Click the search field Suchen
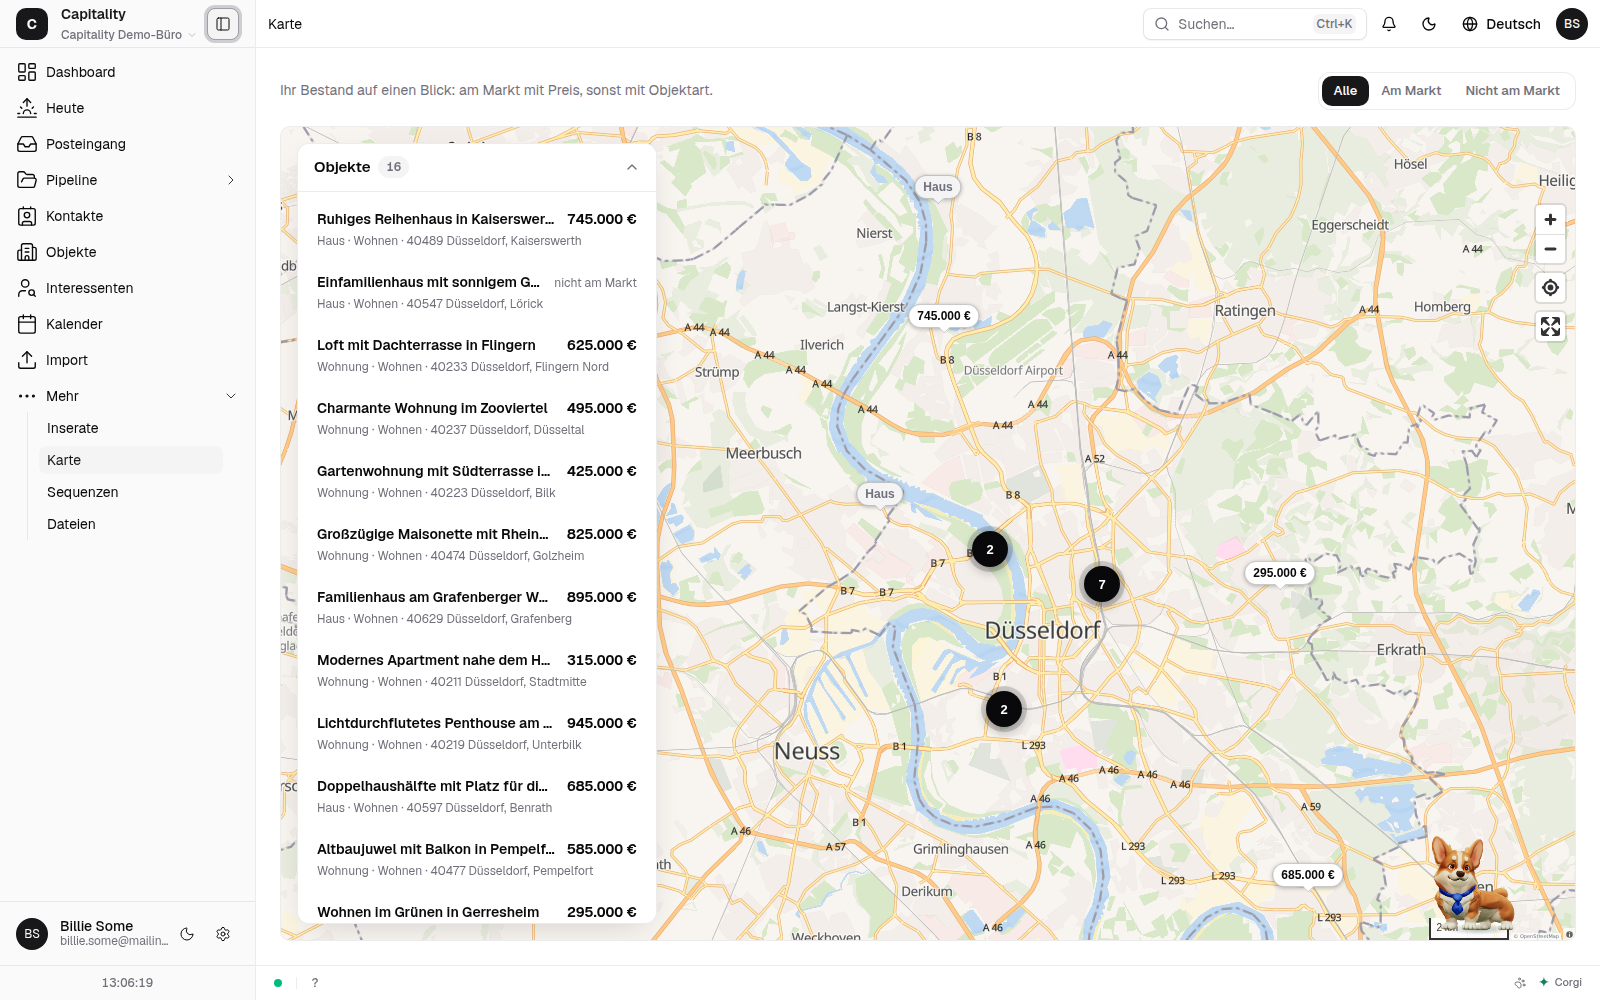 pyautogui.click(x=1255, y=24)
